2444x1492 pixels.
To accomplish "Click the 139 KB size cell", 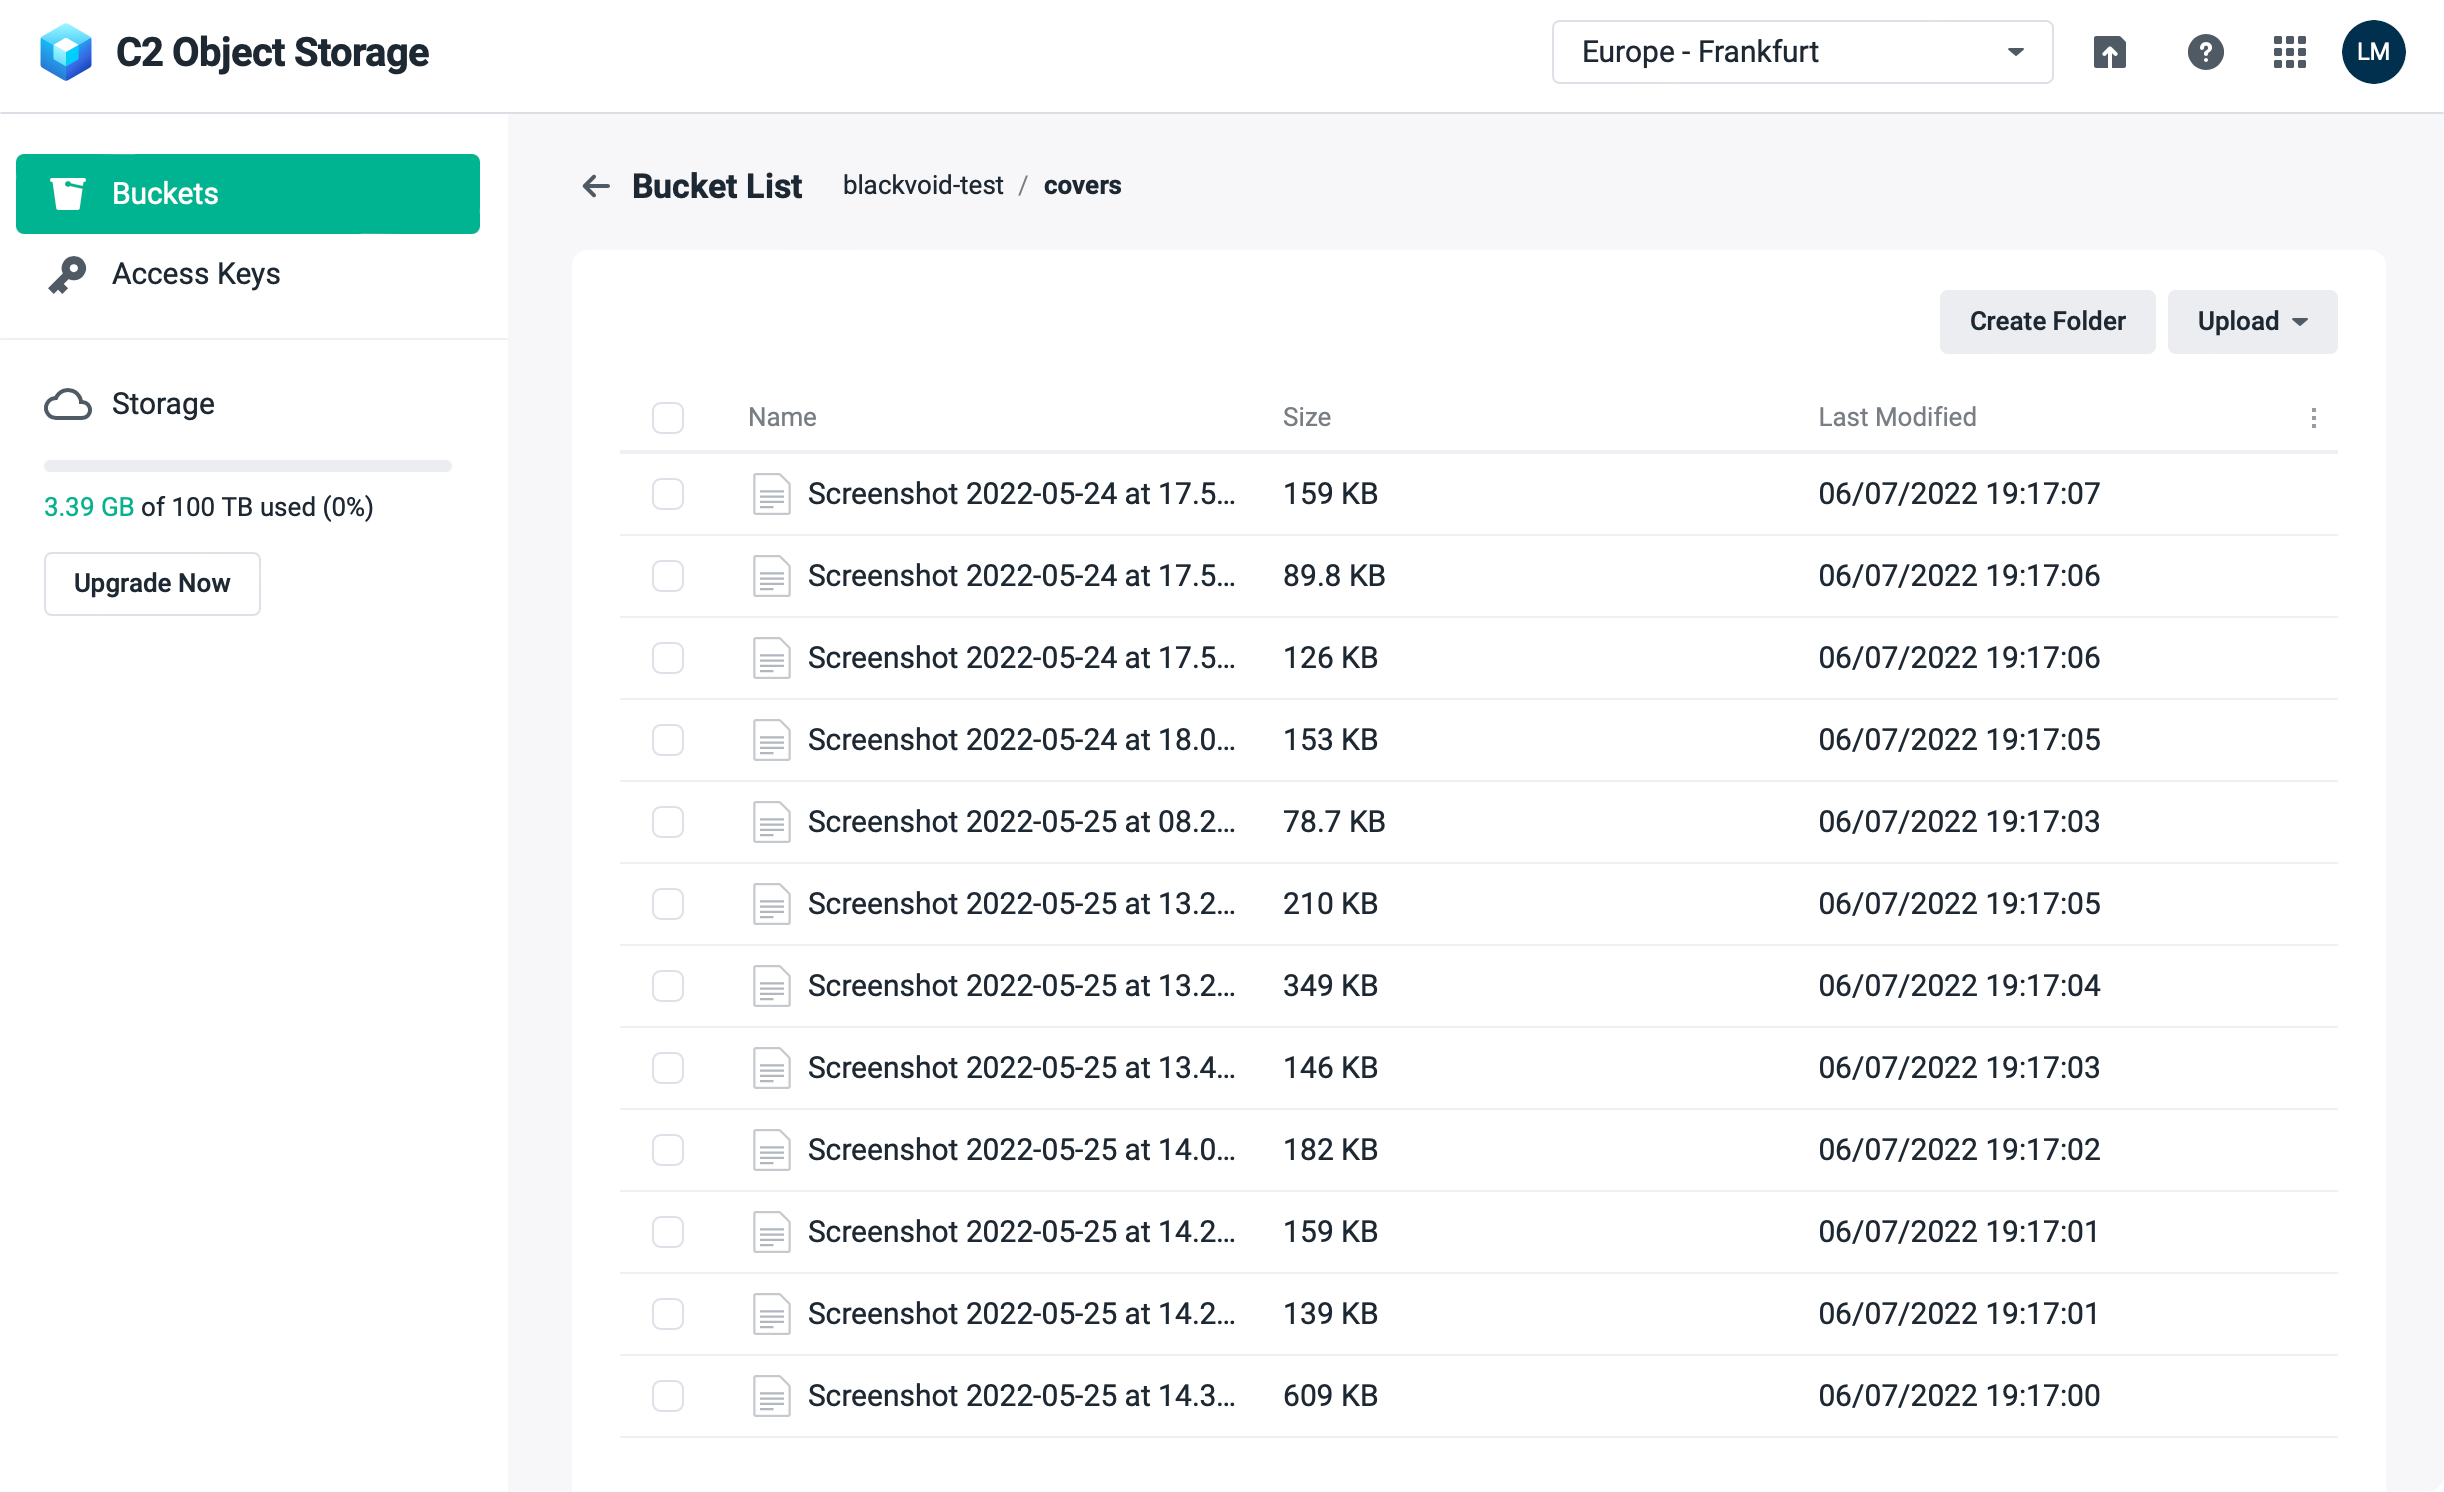I will (1331, 1314).
